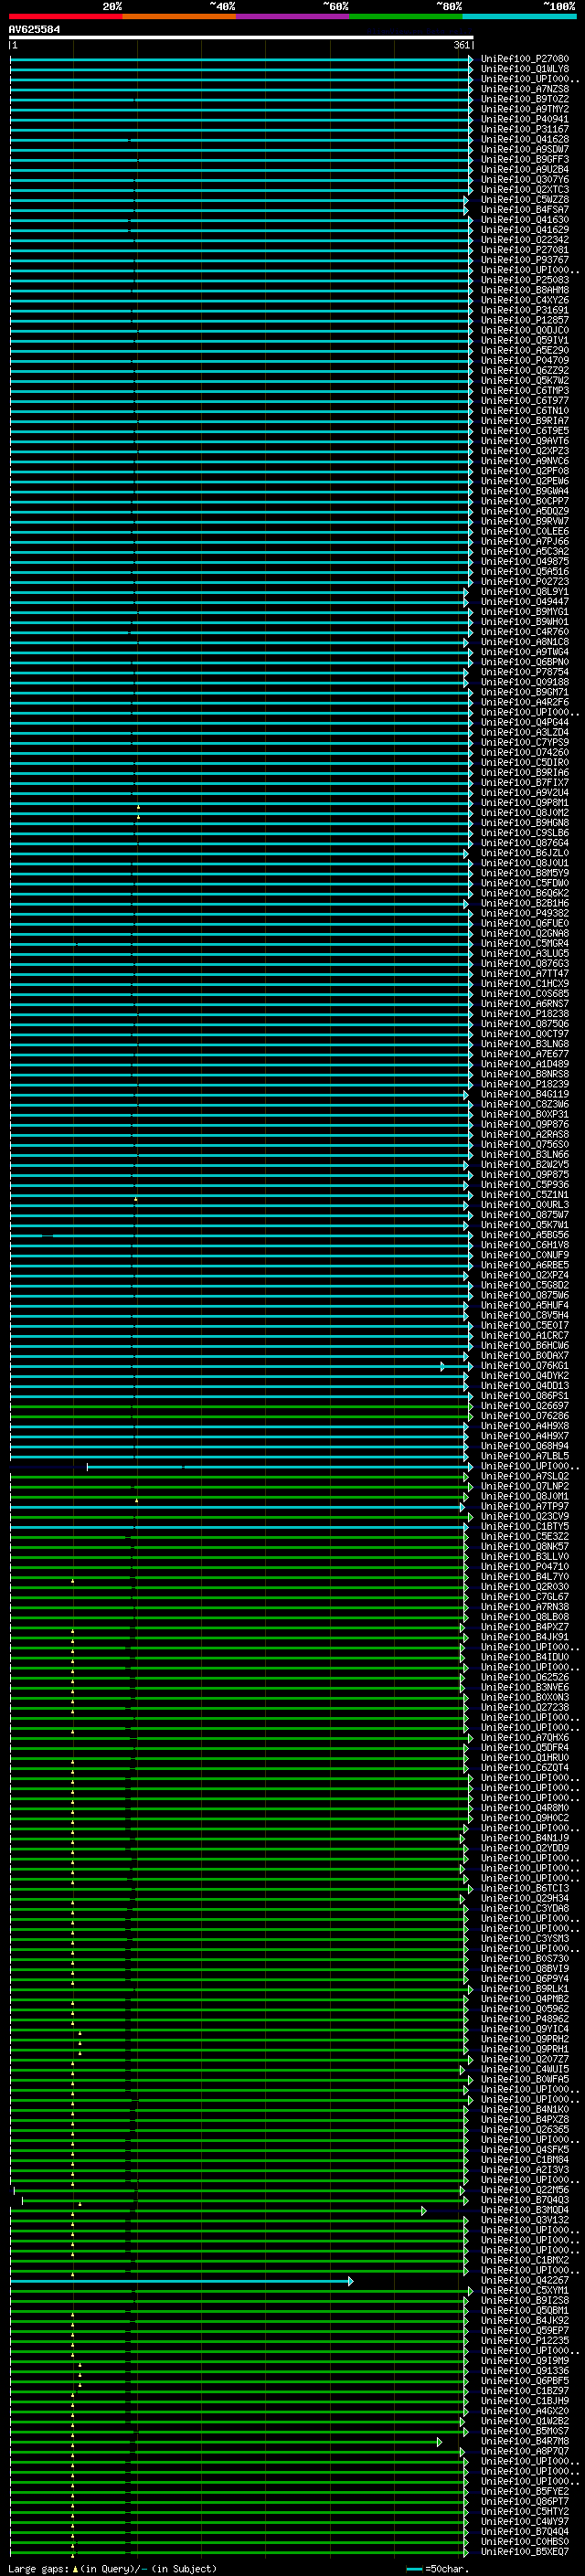The width and height of the screenshot is (585, 2576).
Task: Open hit UniRef100_A7NZS8
Action: 524,89
